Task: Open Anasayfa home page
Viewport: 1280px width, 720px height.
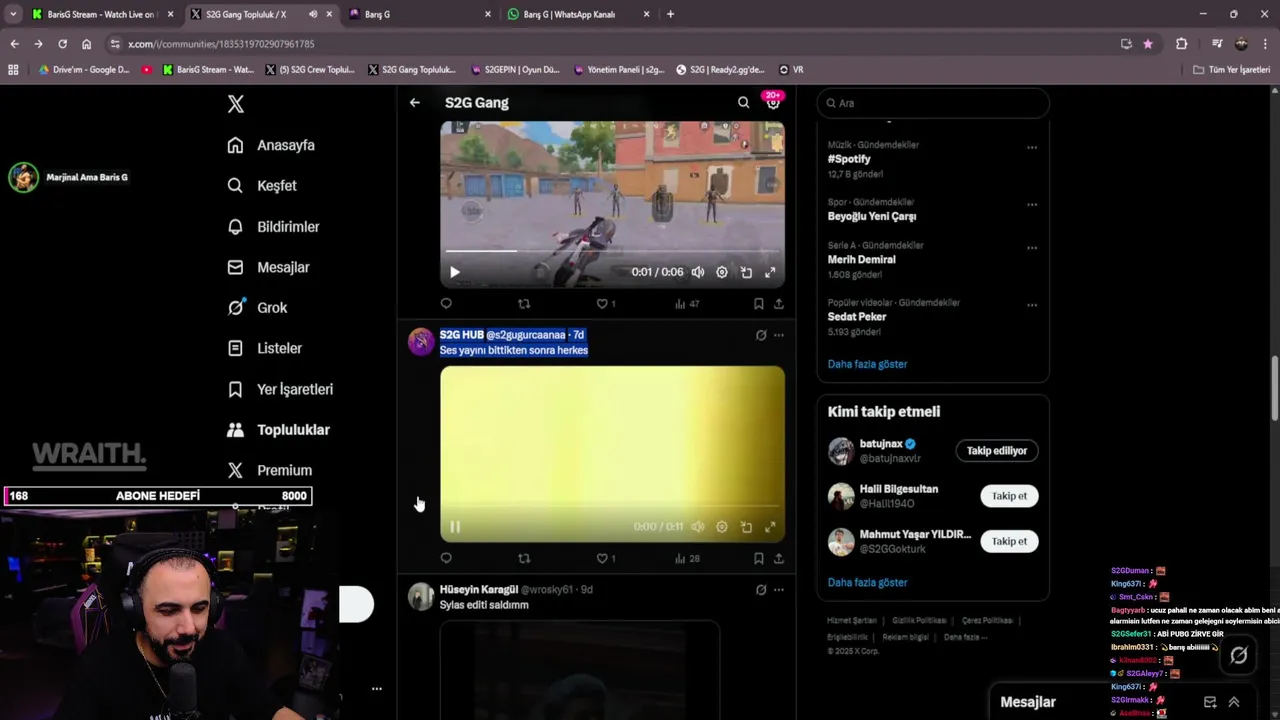Action: point(271,145)
